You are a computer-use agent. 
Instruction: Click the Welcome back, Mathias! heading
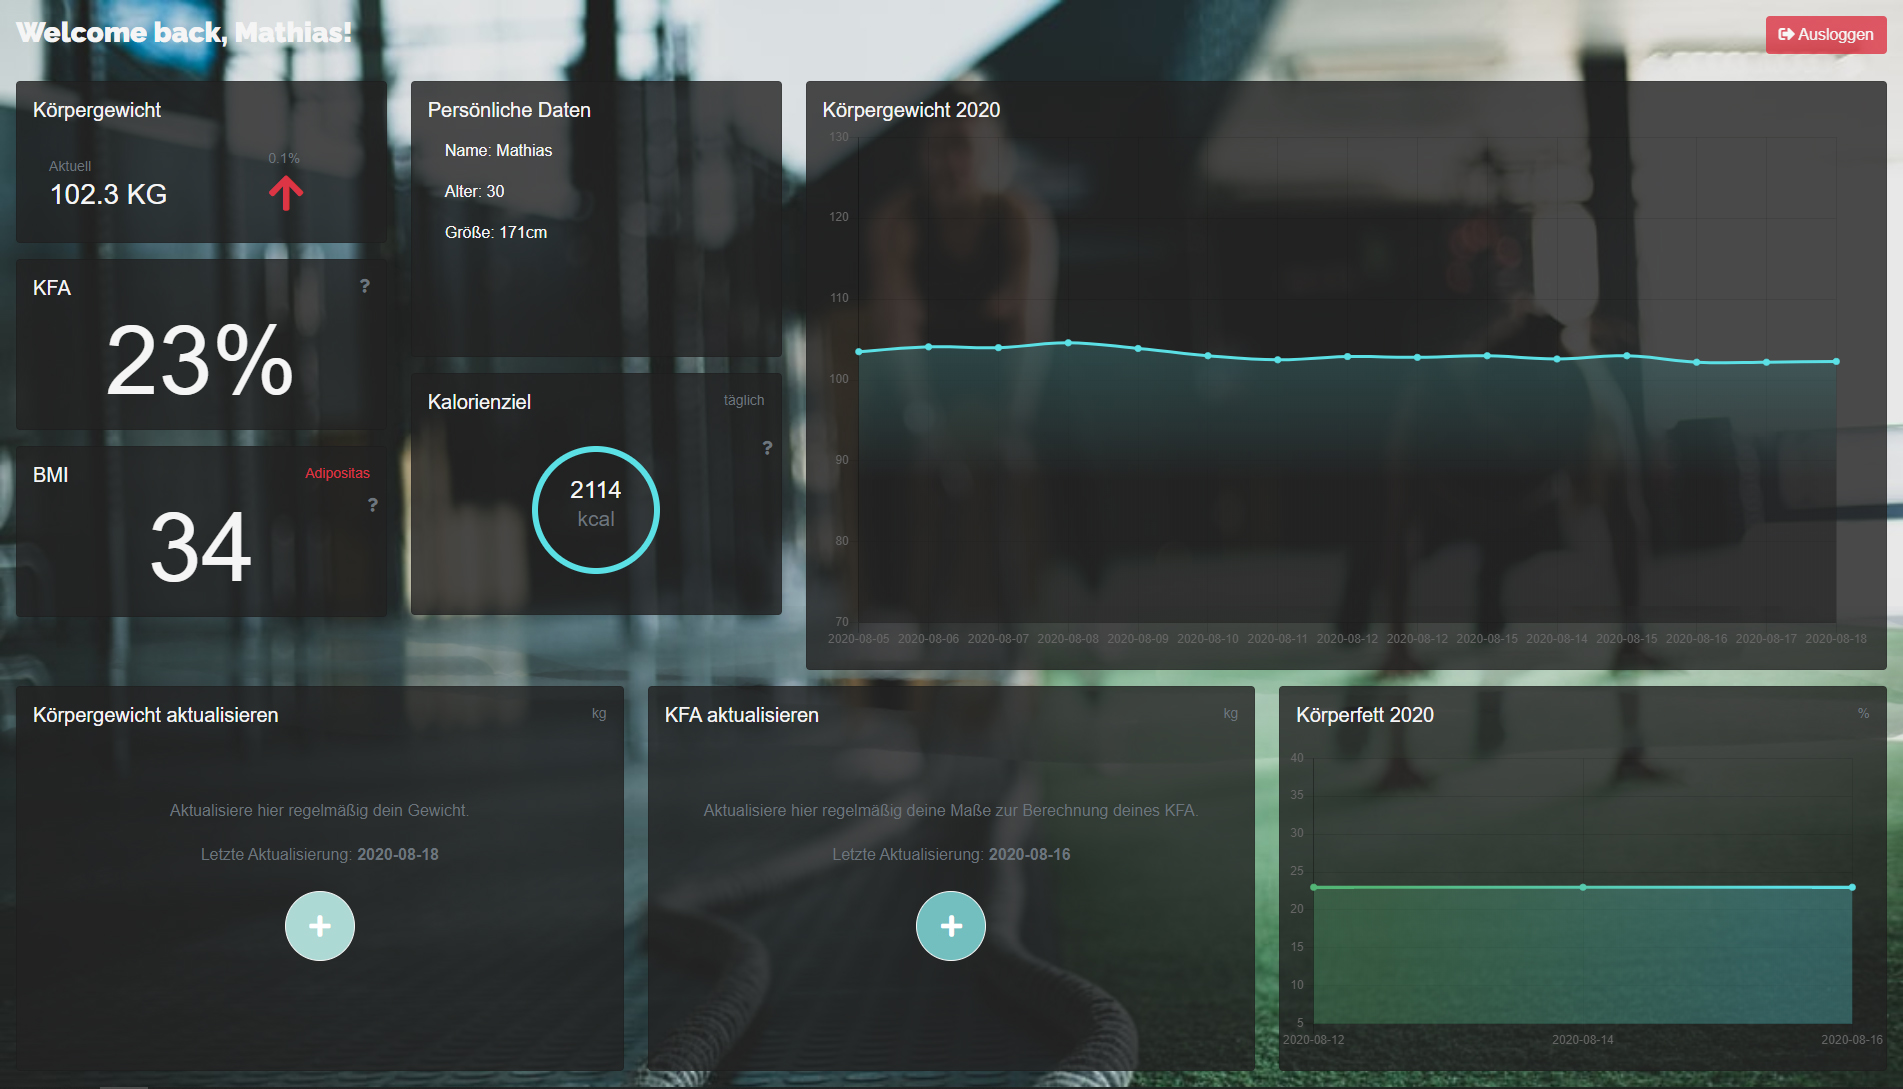point(184,33)
